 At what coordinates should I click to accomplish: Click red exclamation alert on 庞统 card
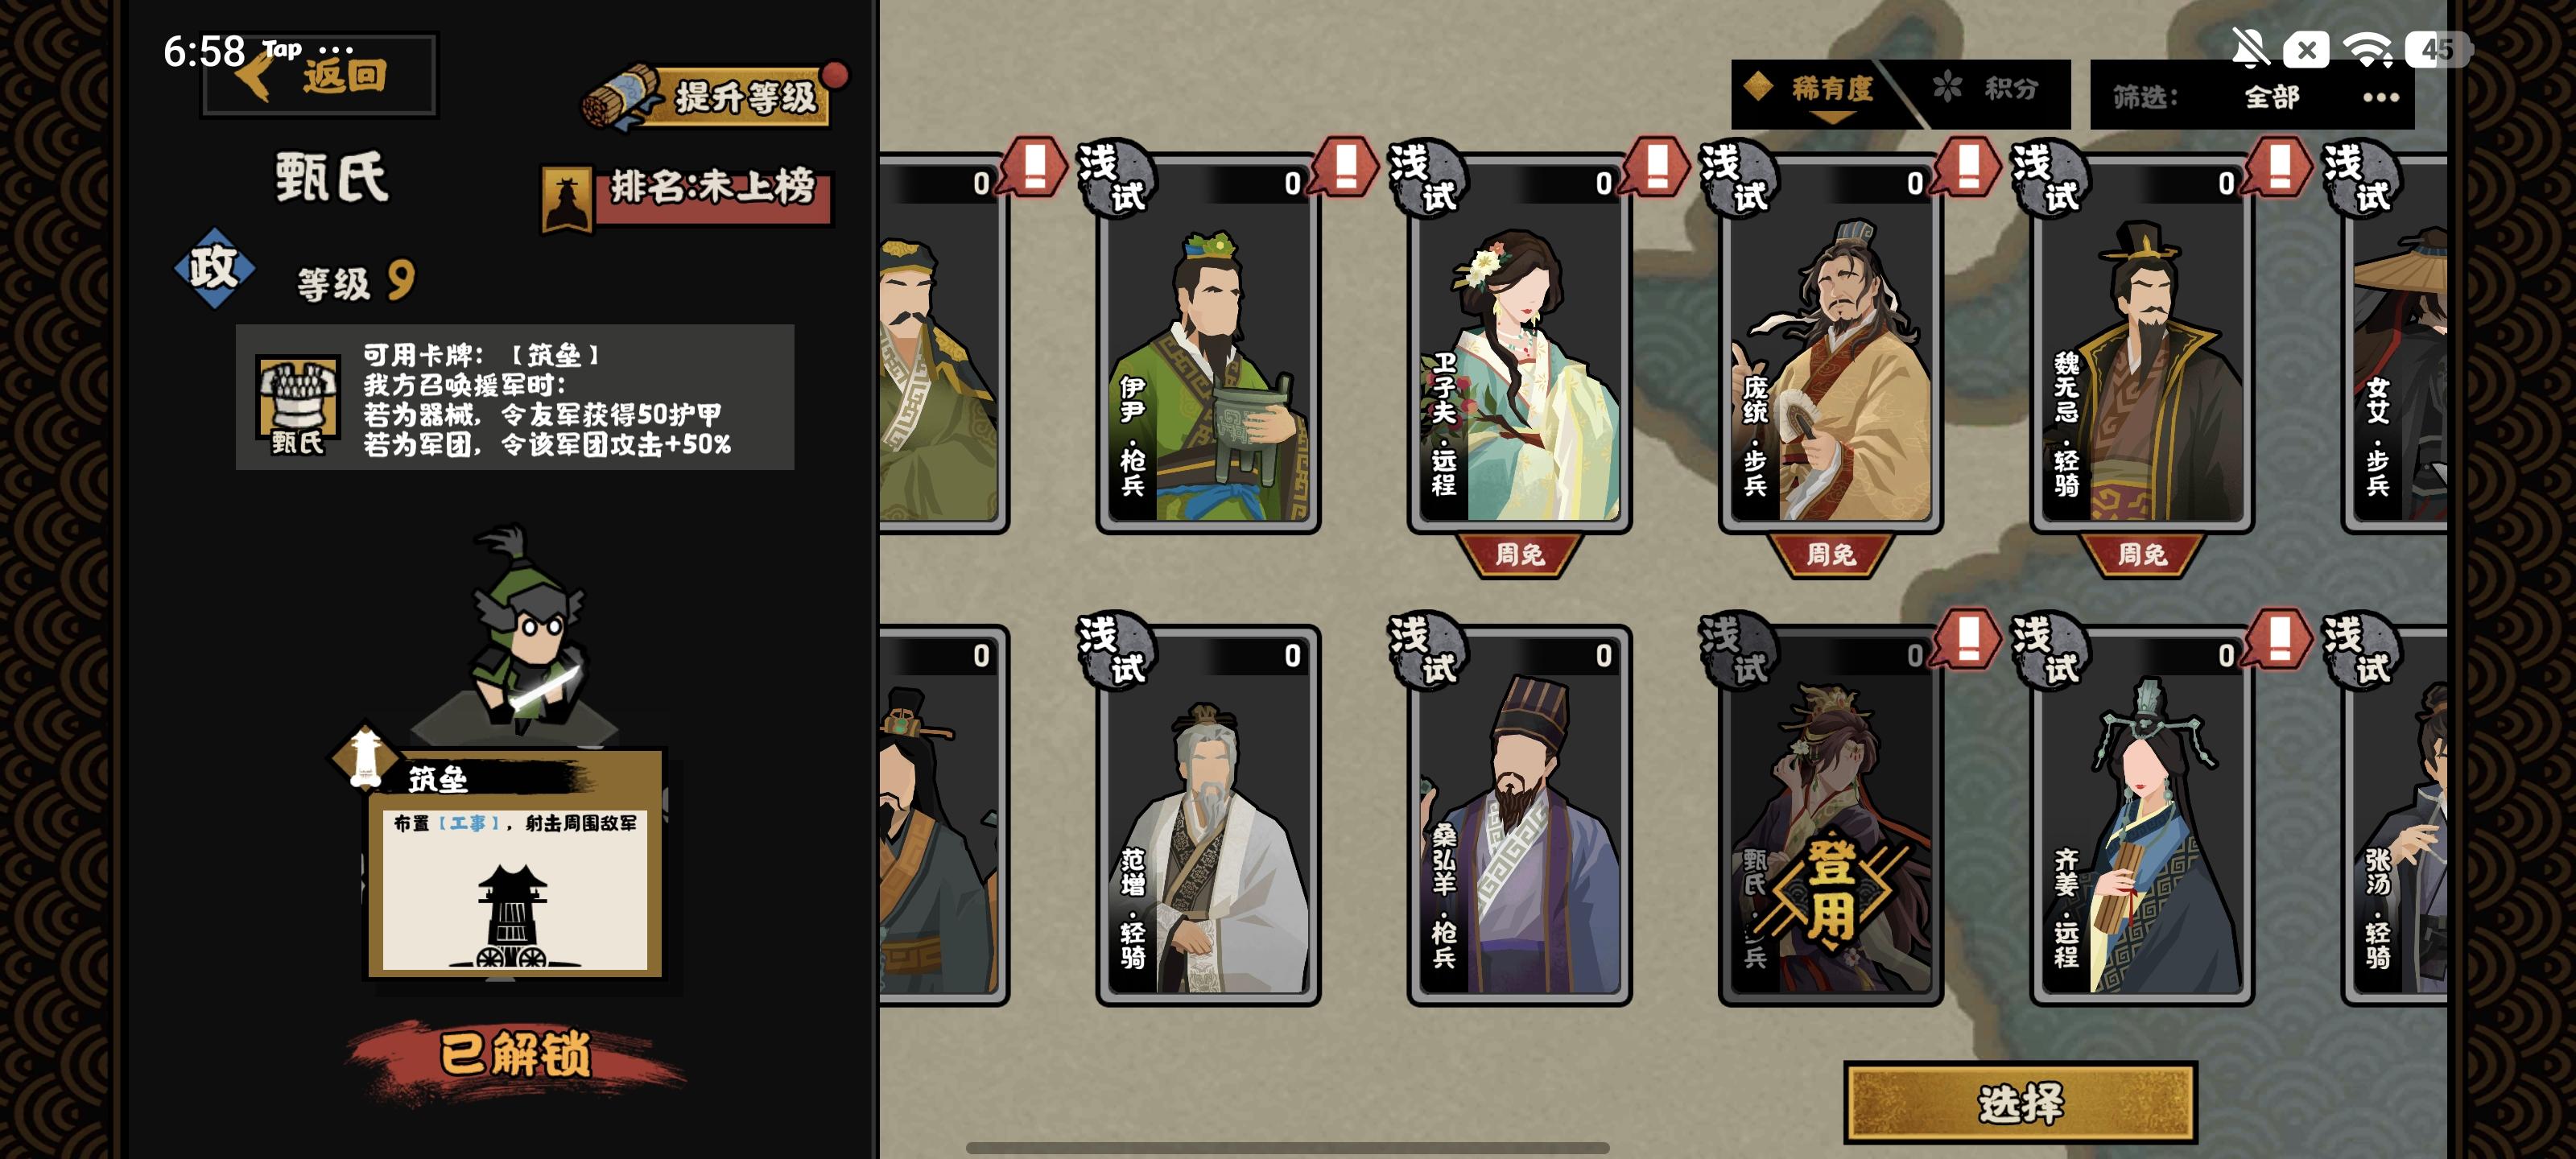[1967, 166]
